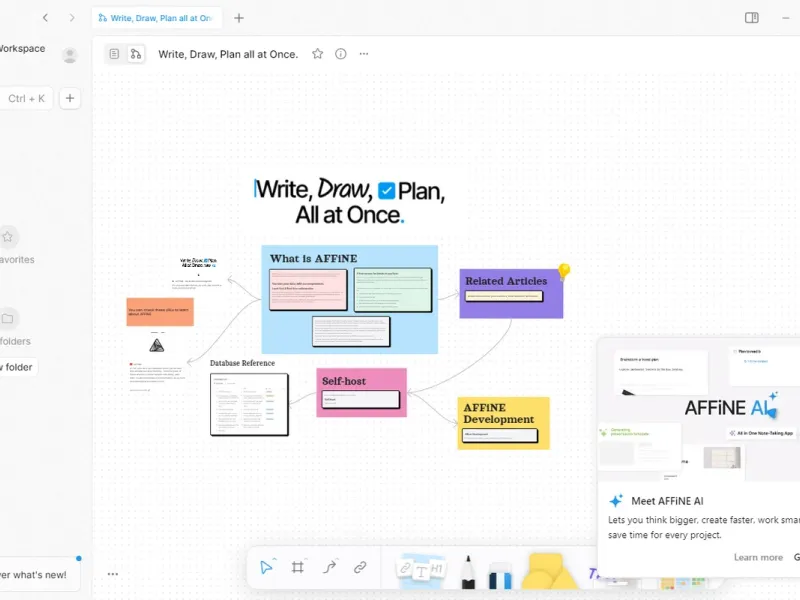Create a new doc with sidebar plus
The width and height of the screenshot is (800, 600).
tap(70, 98)
